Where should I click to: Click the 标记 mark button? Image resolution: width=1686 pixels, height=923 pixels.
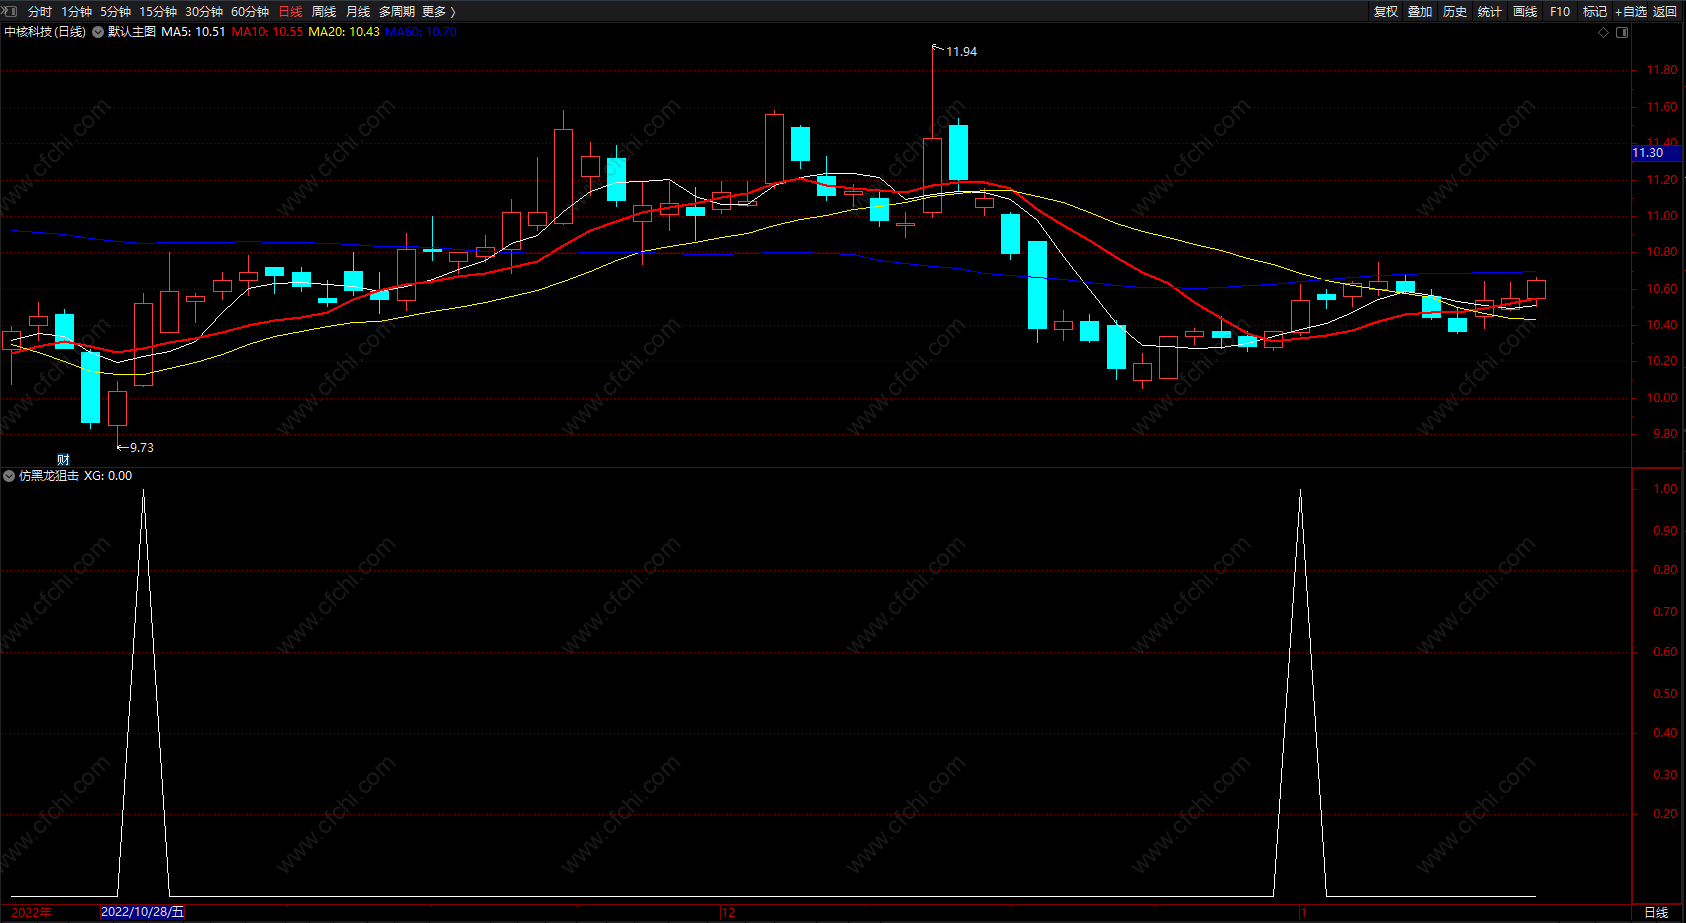1595,12
